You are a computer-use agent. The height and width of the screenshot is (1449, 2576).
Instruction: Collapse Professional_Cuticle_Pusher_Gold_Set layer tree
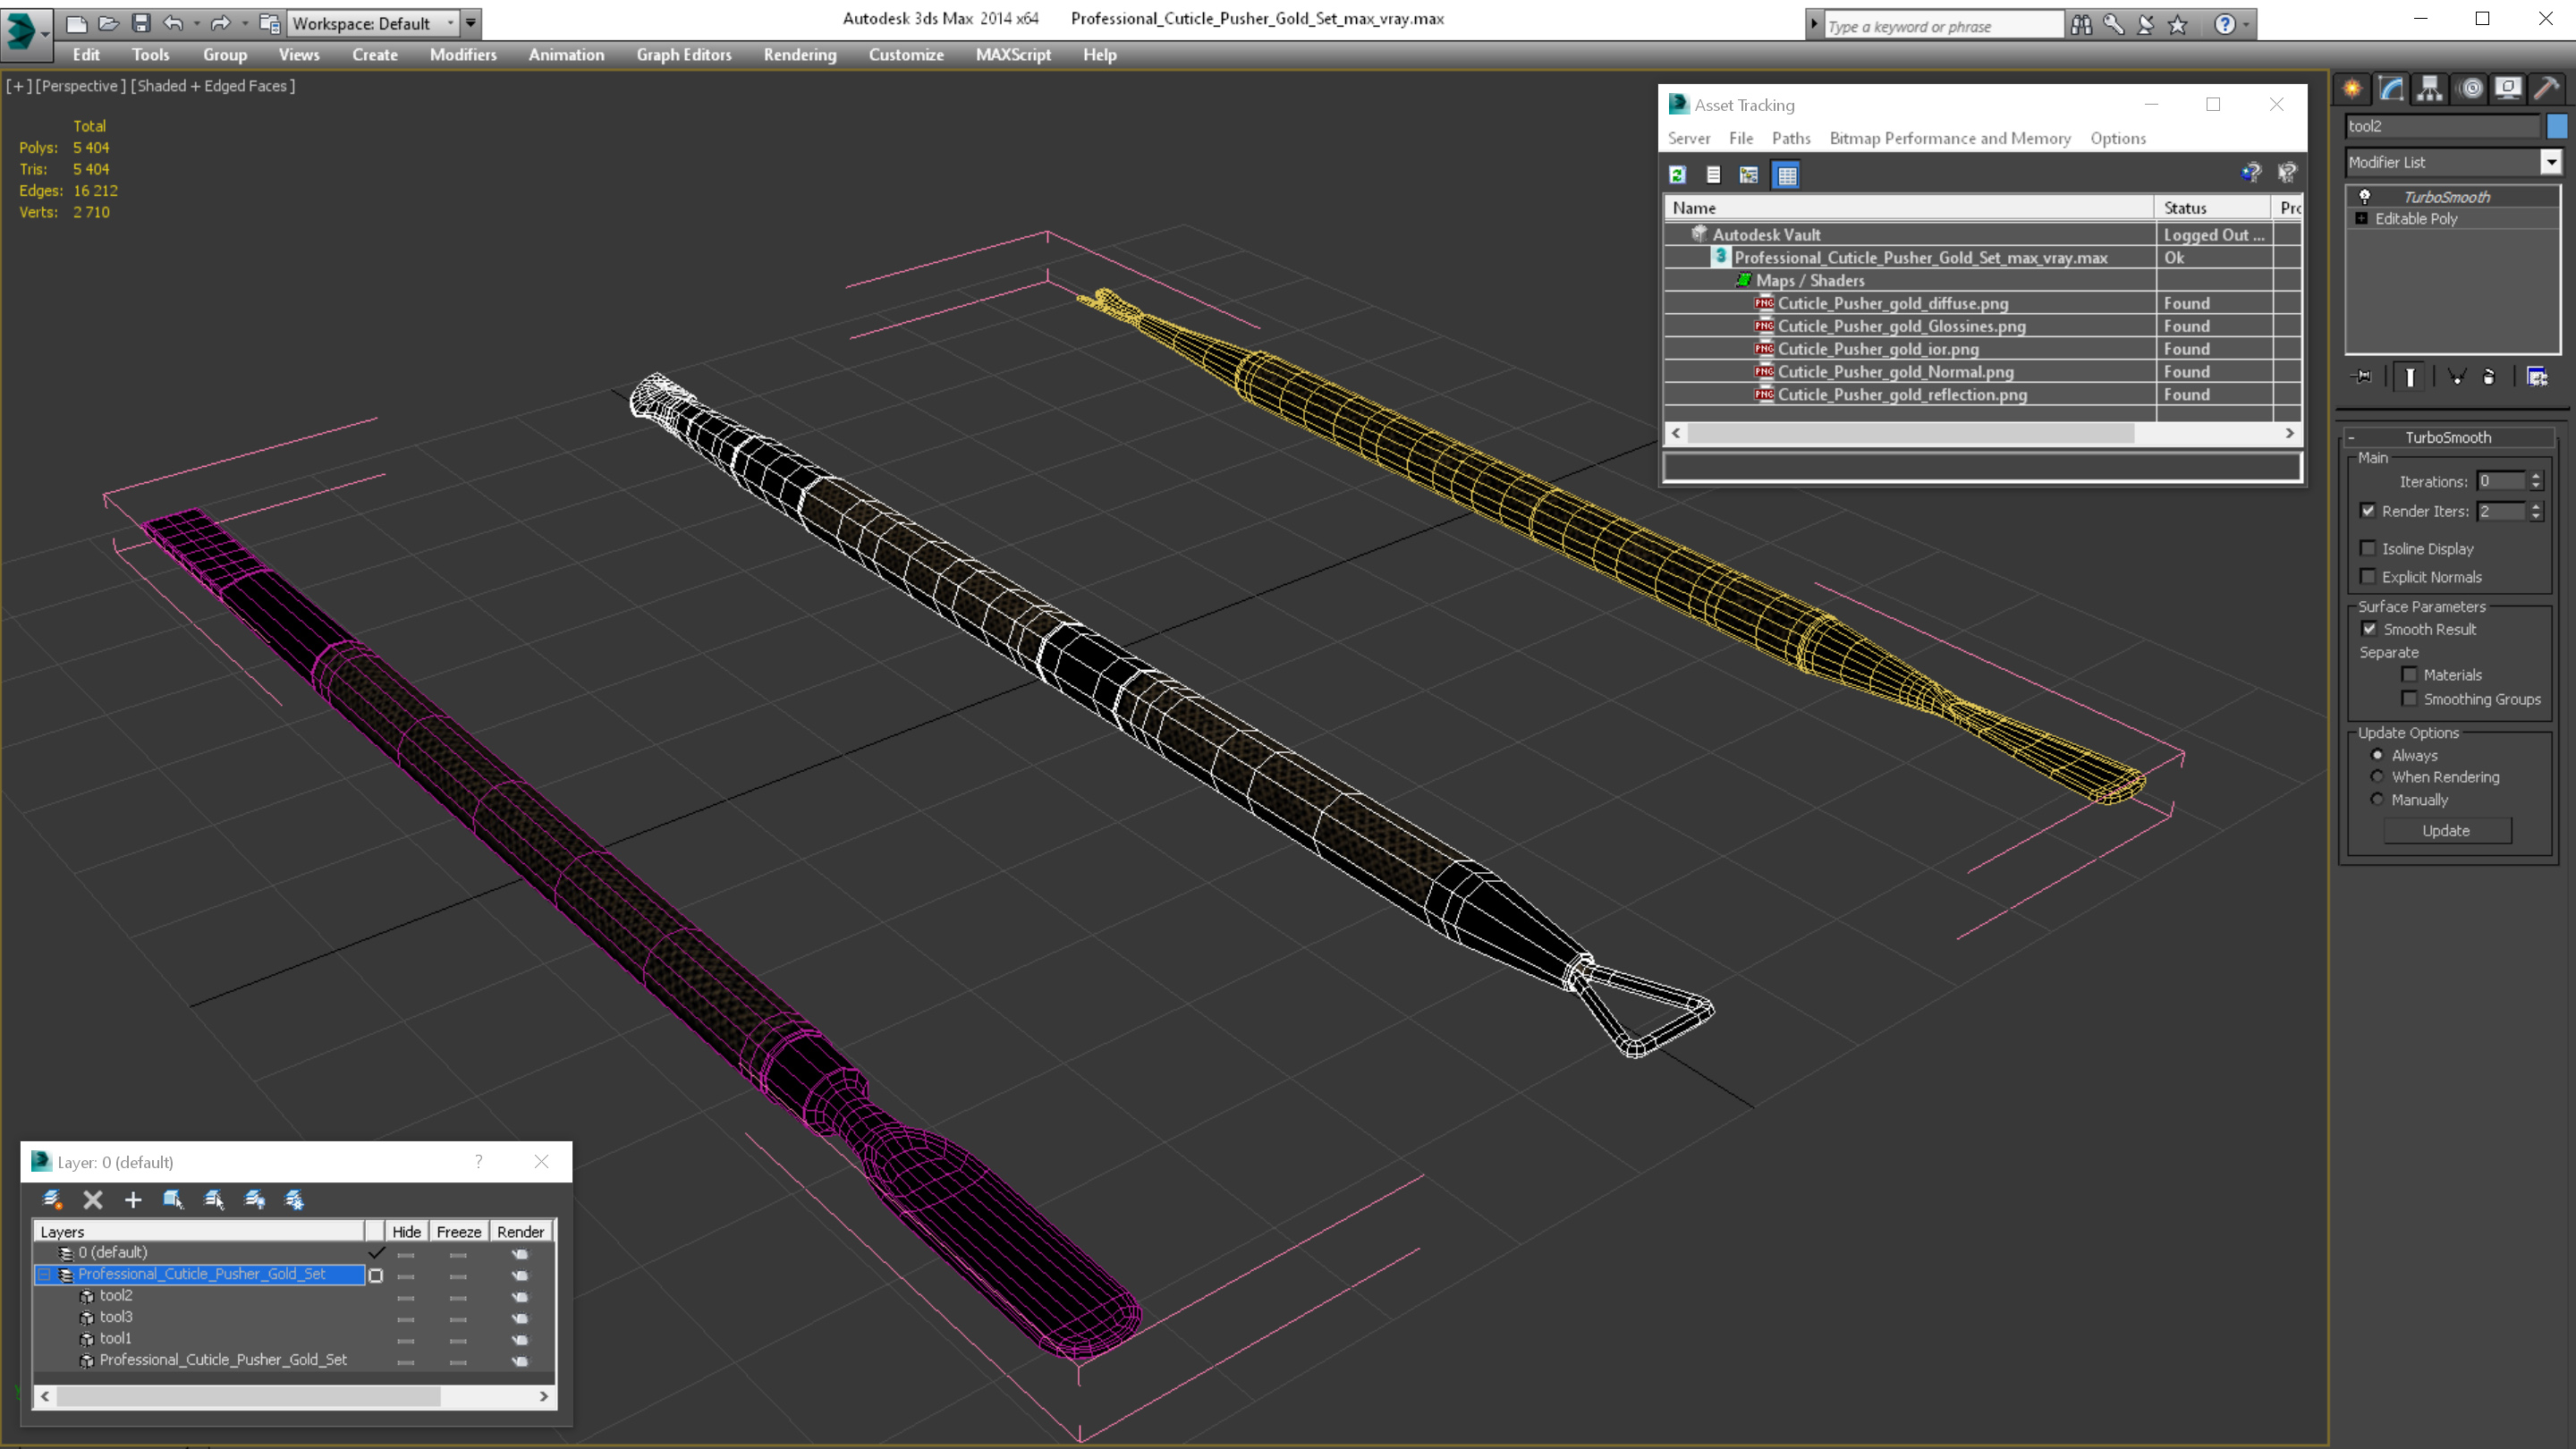point(44,1274)
